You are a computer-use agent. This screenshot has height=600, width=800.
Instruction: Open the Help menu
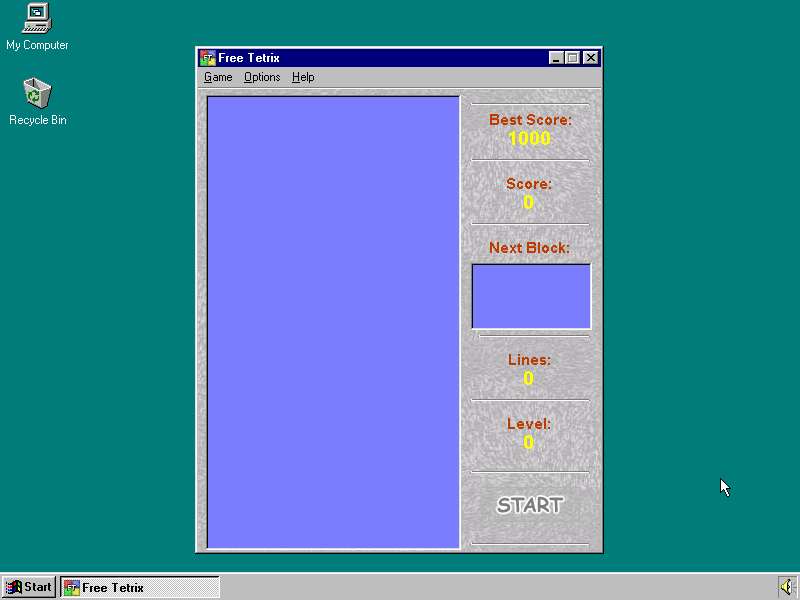point(303,77)
